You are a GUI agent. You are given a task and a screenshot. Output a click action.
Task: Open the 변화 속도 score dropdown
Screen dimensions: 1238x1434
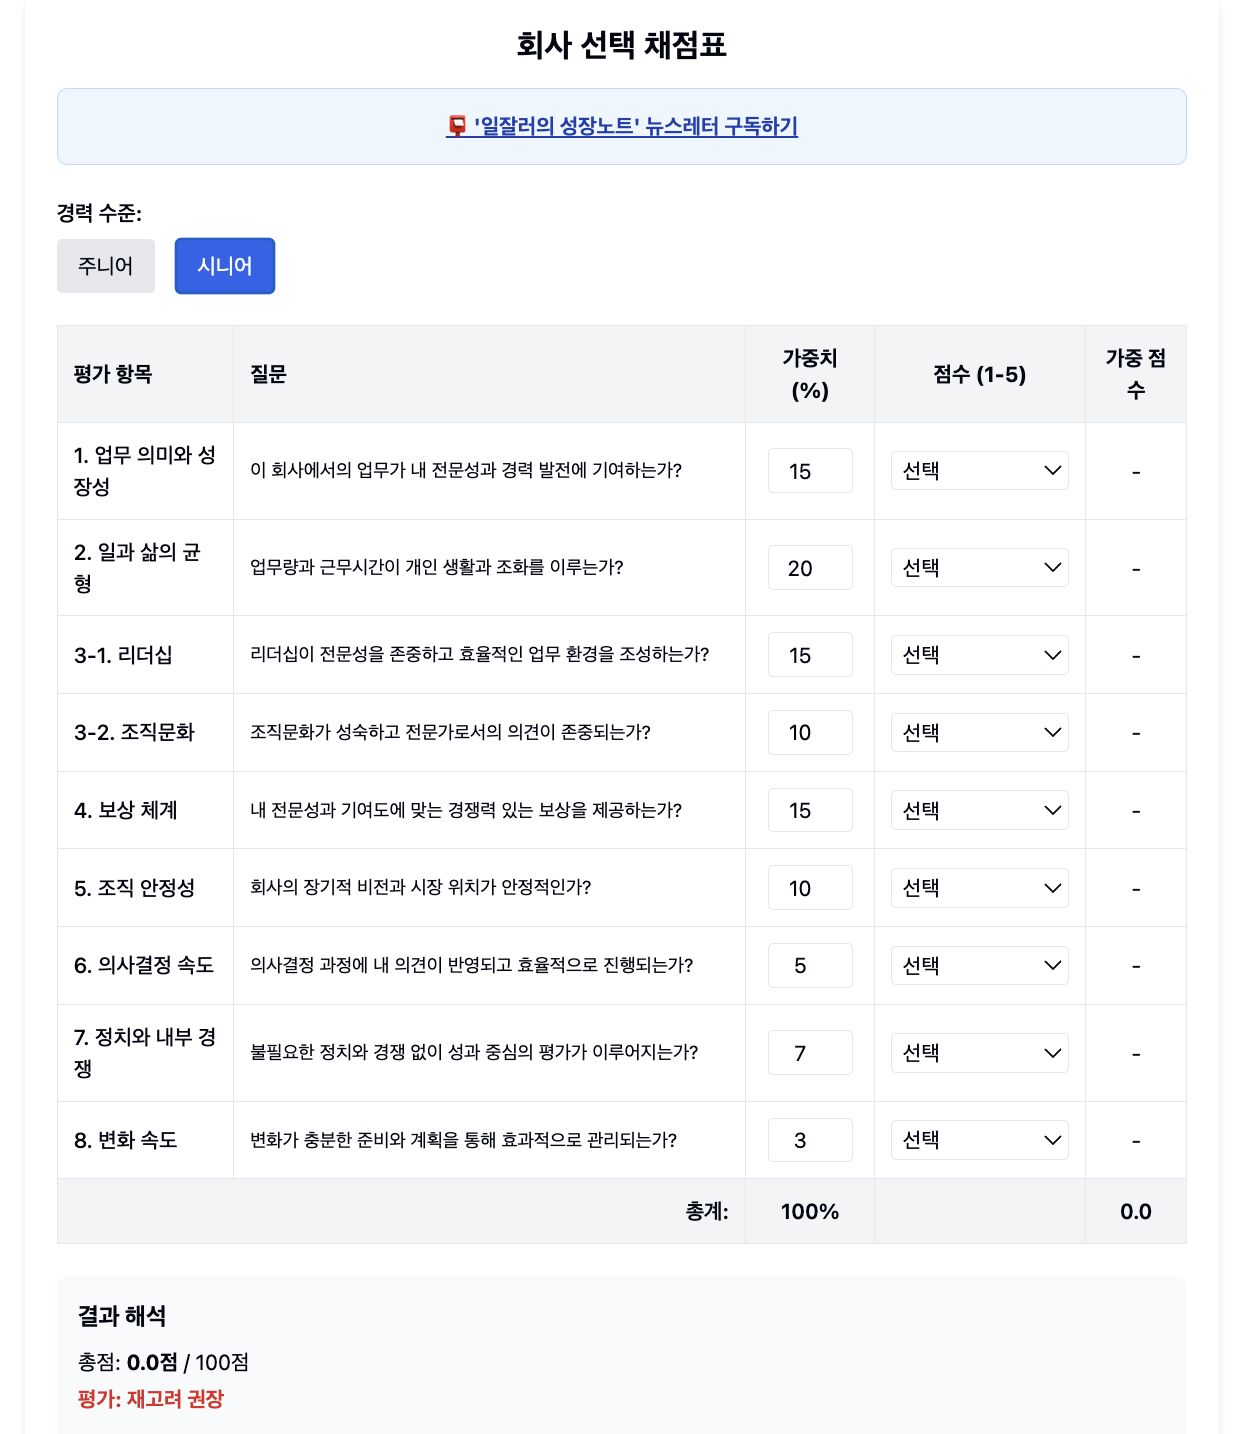[x=978, y=1139]
